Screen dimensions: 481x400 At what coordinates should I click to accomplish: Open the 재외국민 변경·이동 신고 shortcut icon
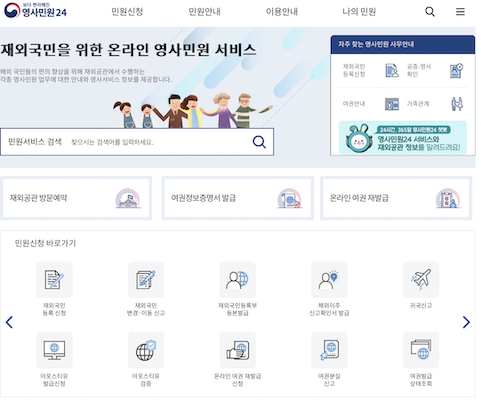point(146,280)
